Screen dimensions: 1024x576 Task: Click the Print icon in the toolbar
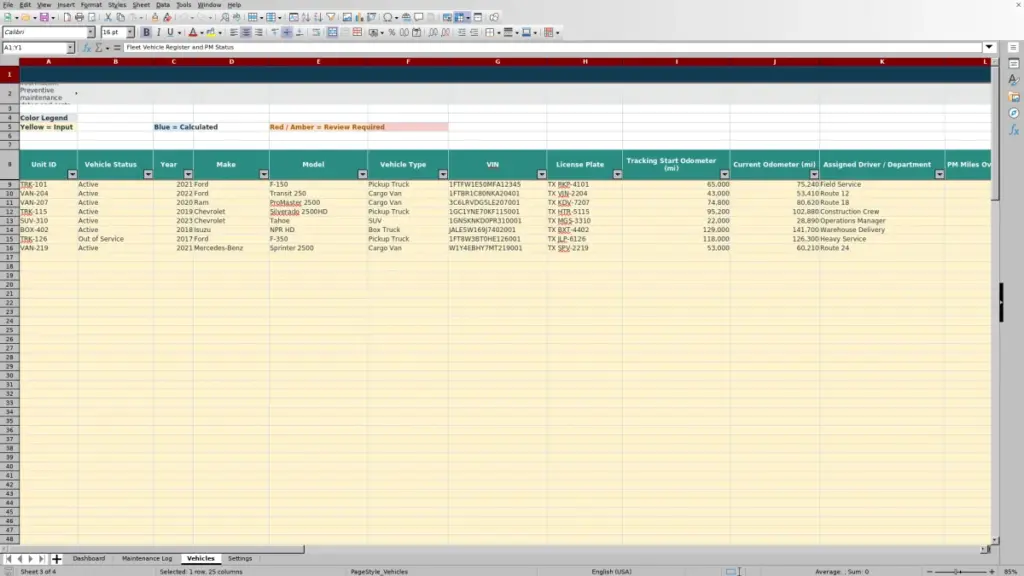(x=79, y=17)
